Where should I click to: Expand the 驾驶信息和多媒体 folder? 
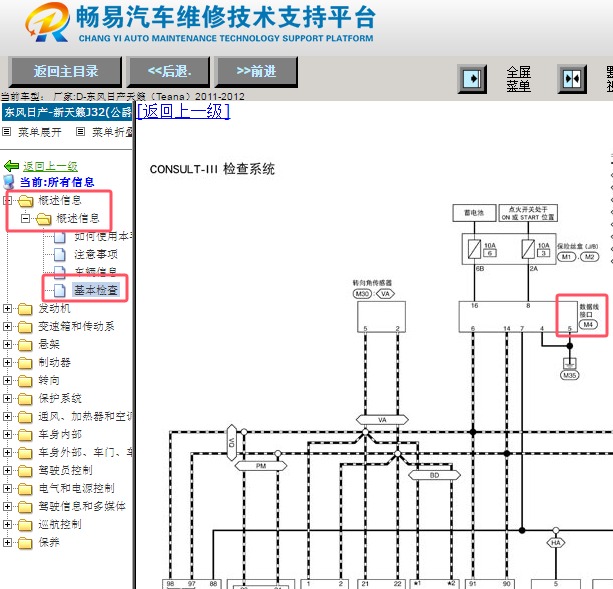tap(7, 506)
